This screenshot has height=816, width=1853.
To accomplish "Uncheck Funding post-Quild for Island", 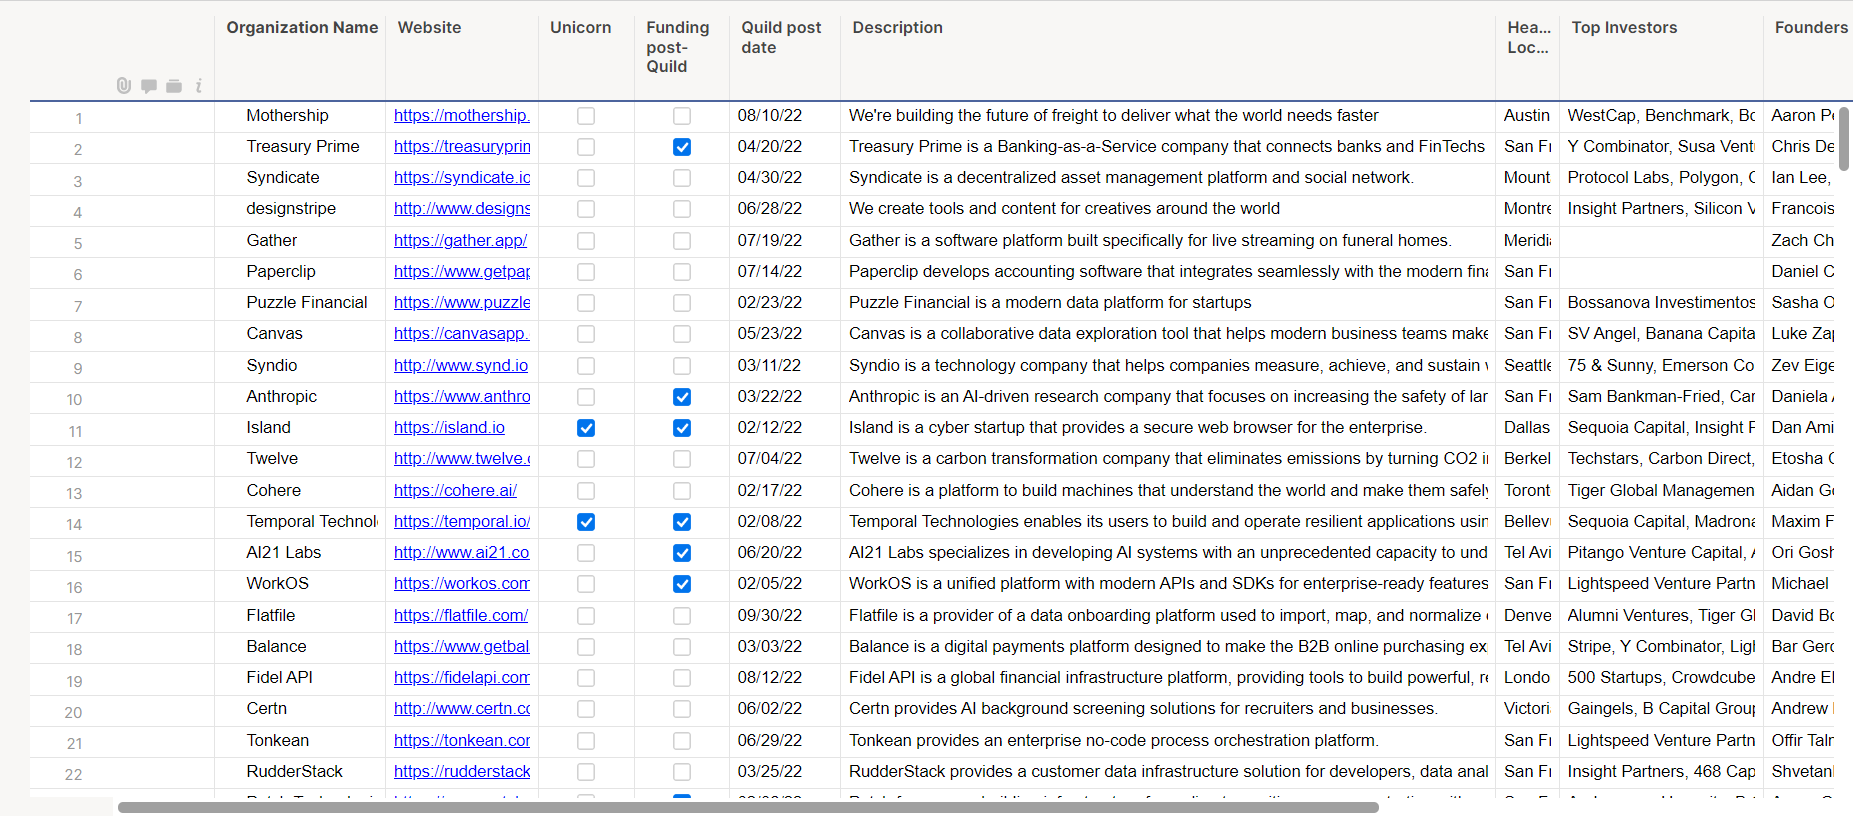I will (x=682, y=428).
